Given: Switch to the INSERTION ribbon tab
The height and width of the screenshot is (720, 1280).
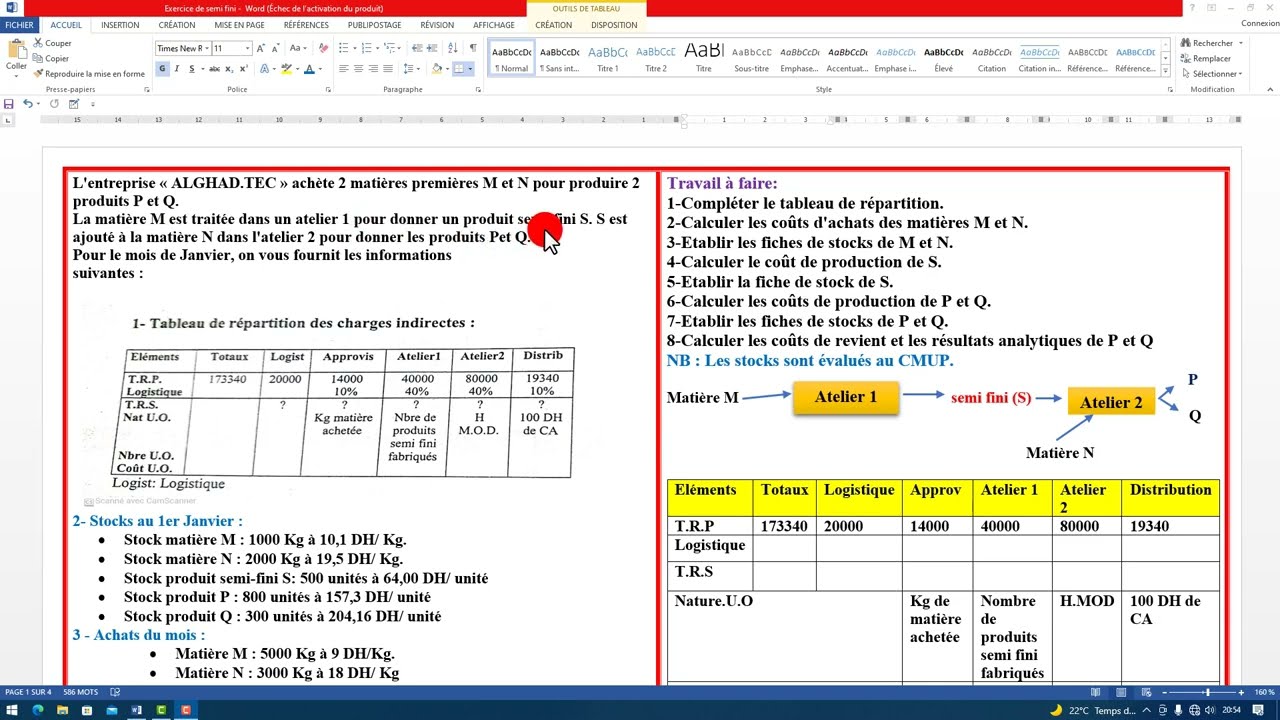Looking at the screenshot, I should (120, 25).
